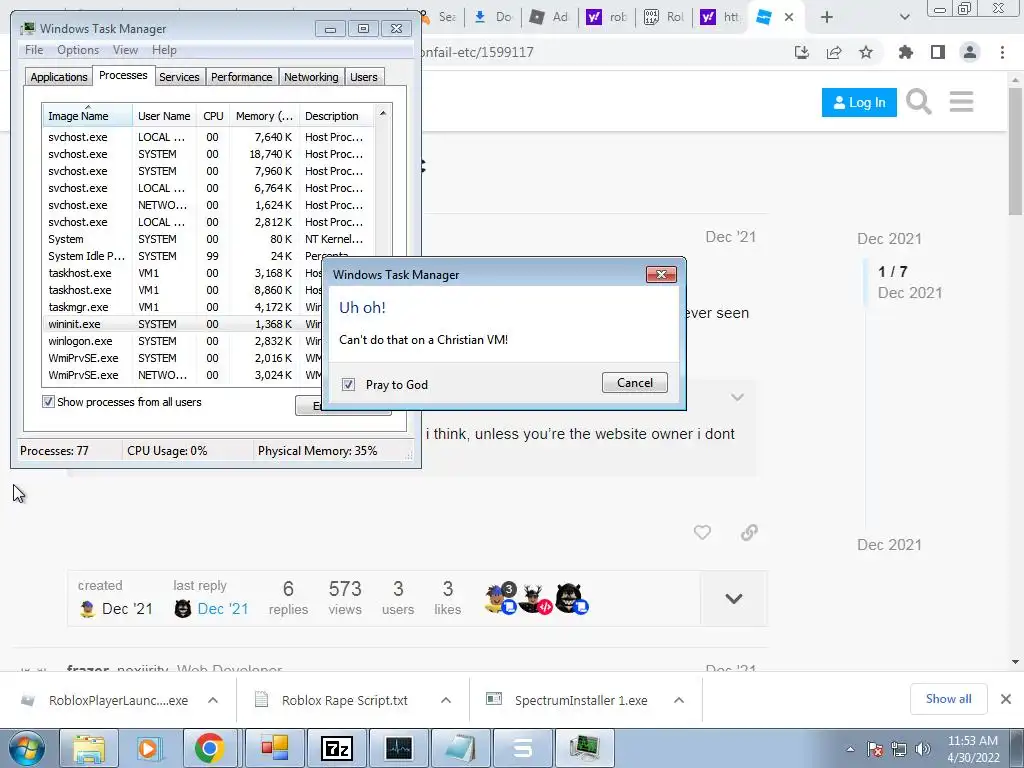
Task: Switch to the Networking tab
Action: pyautogui.click(x=312, y=77)
